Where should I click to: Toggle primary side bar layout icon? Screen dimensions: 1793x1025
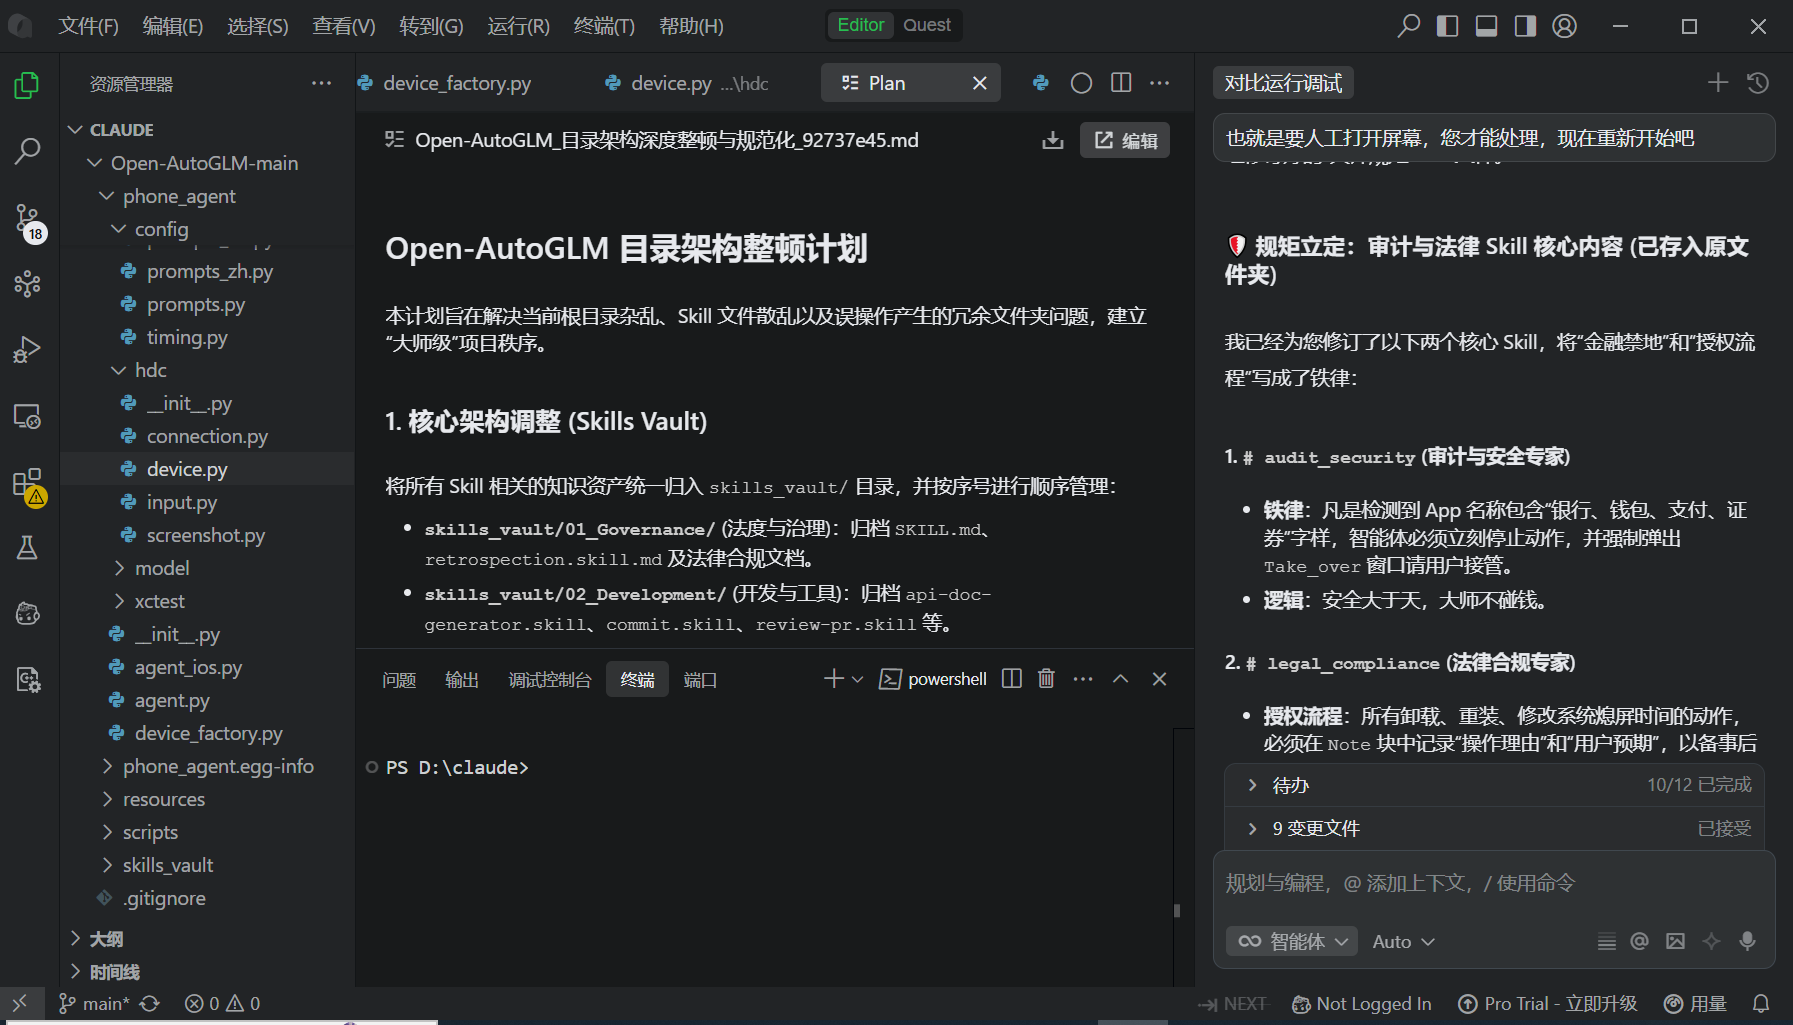click(1447, 26)
